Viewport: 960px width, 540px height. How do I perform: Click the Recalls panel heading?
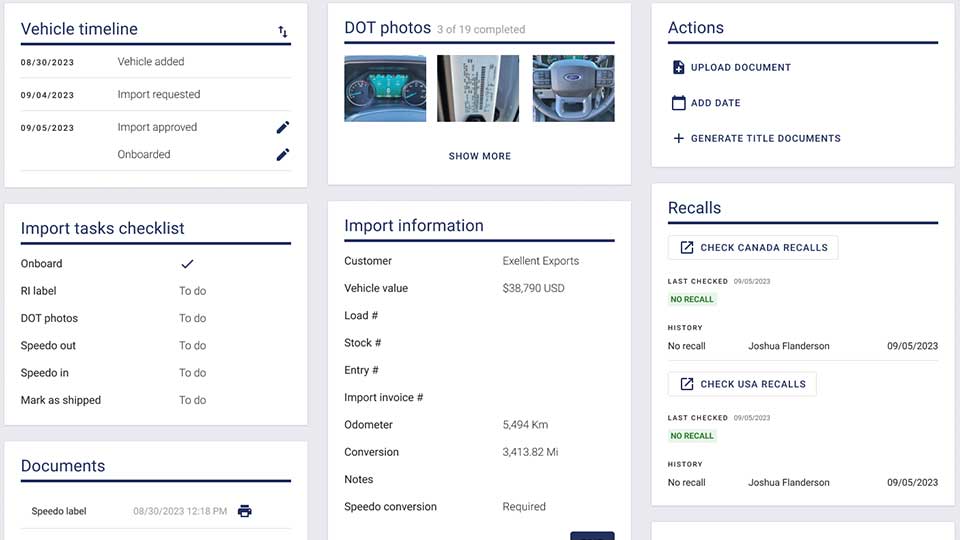[694, 208]
